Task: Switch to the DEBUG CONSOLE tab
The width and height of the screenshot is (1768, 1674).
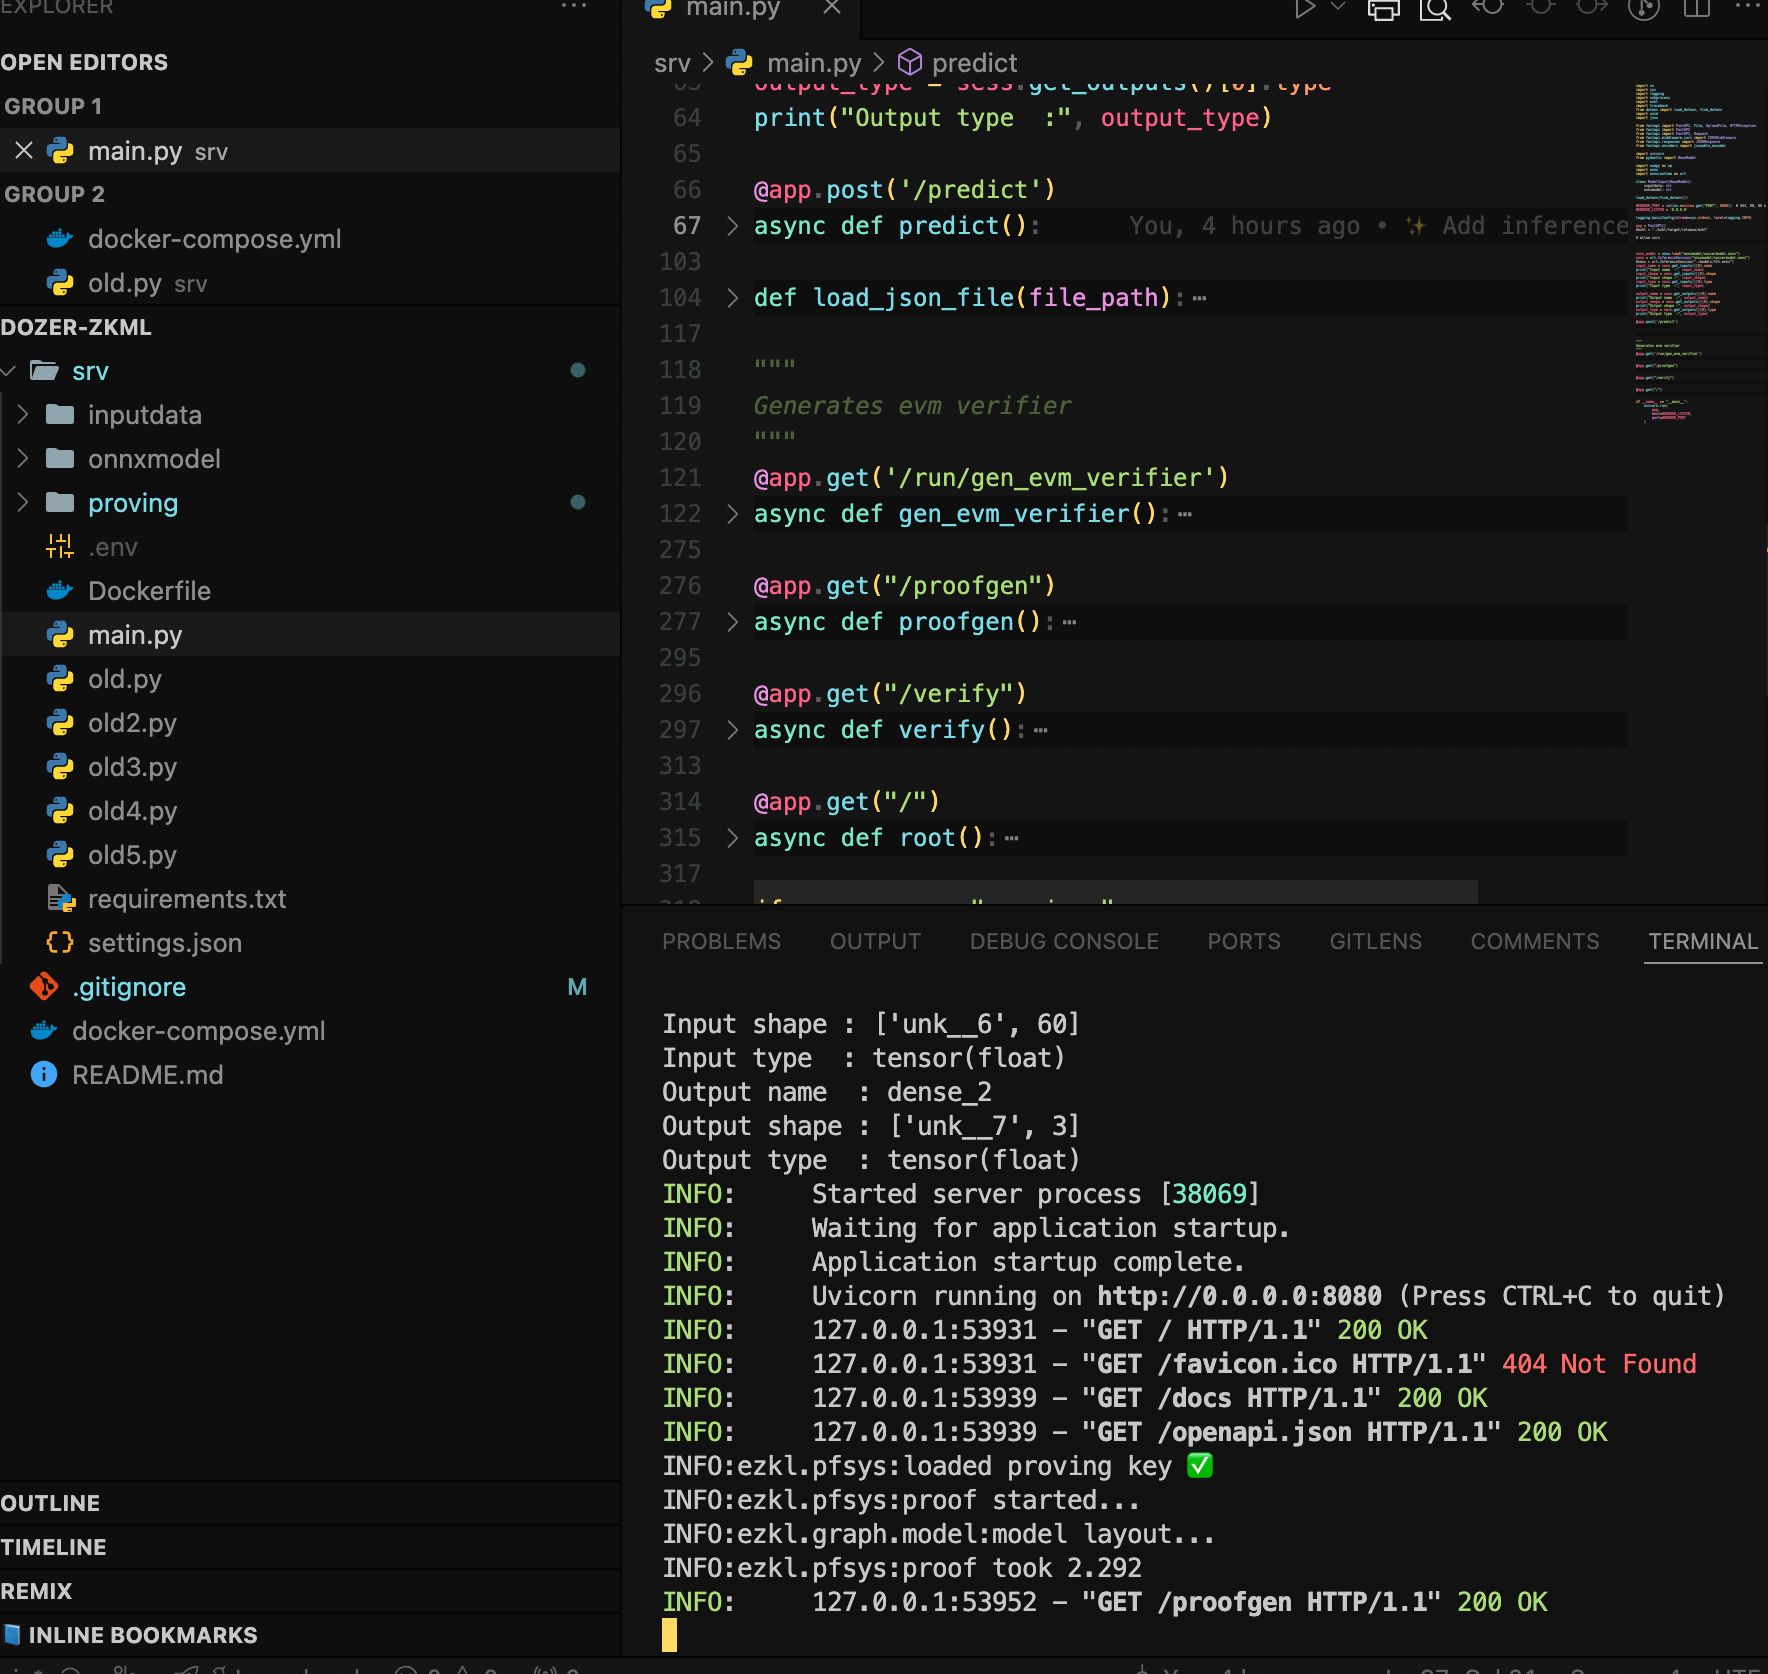Action: (x=1064, y=941)
